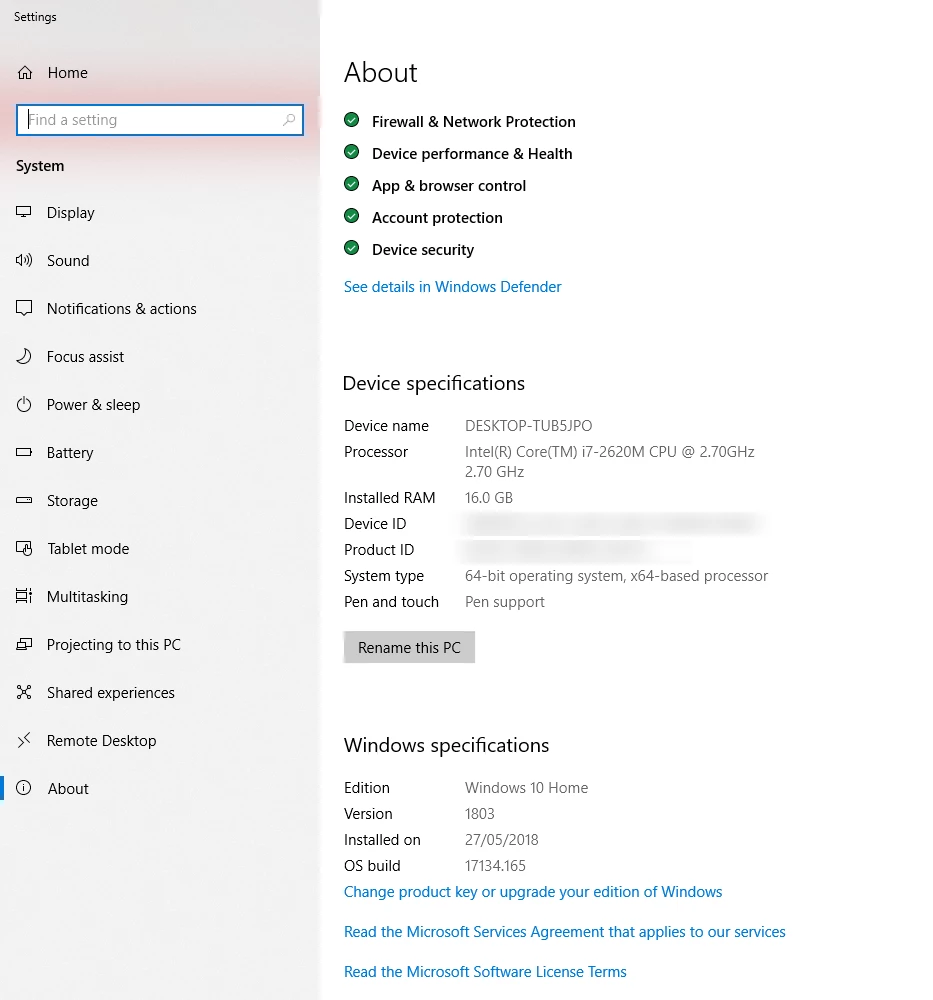The height and width of the screenshot is (1000, 933).
Task: Click green check beside Firewall & Network Protection
Action: [351, 120]
